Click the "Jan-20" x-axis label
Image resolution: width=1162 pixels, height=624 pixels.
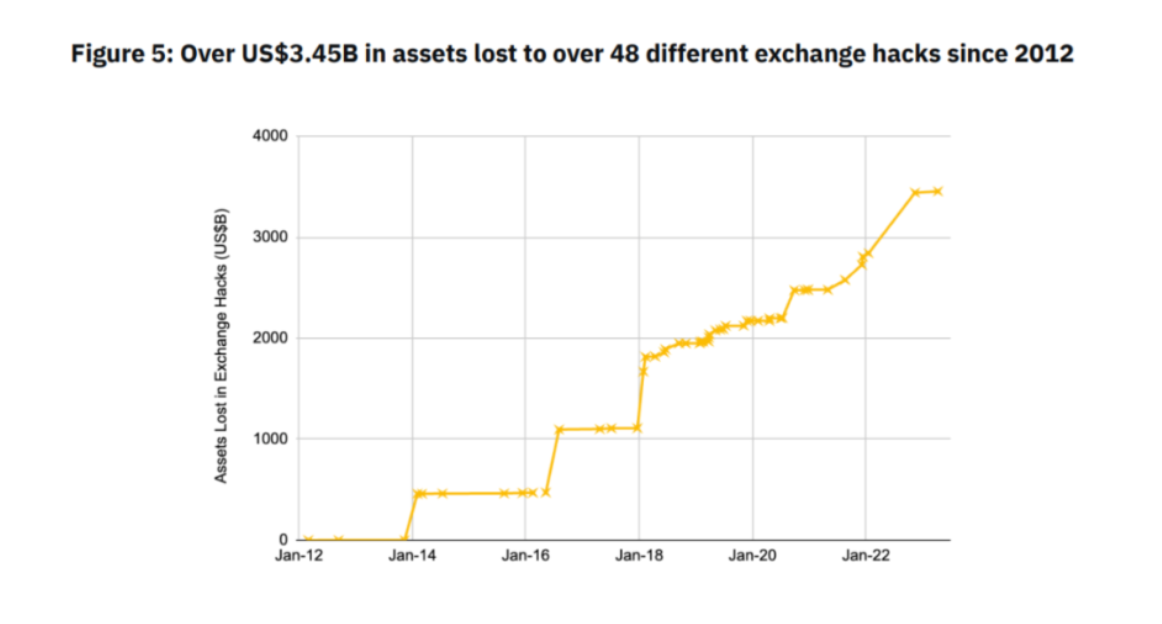[x=752, y=556]
